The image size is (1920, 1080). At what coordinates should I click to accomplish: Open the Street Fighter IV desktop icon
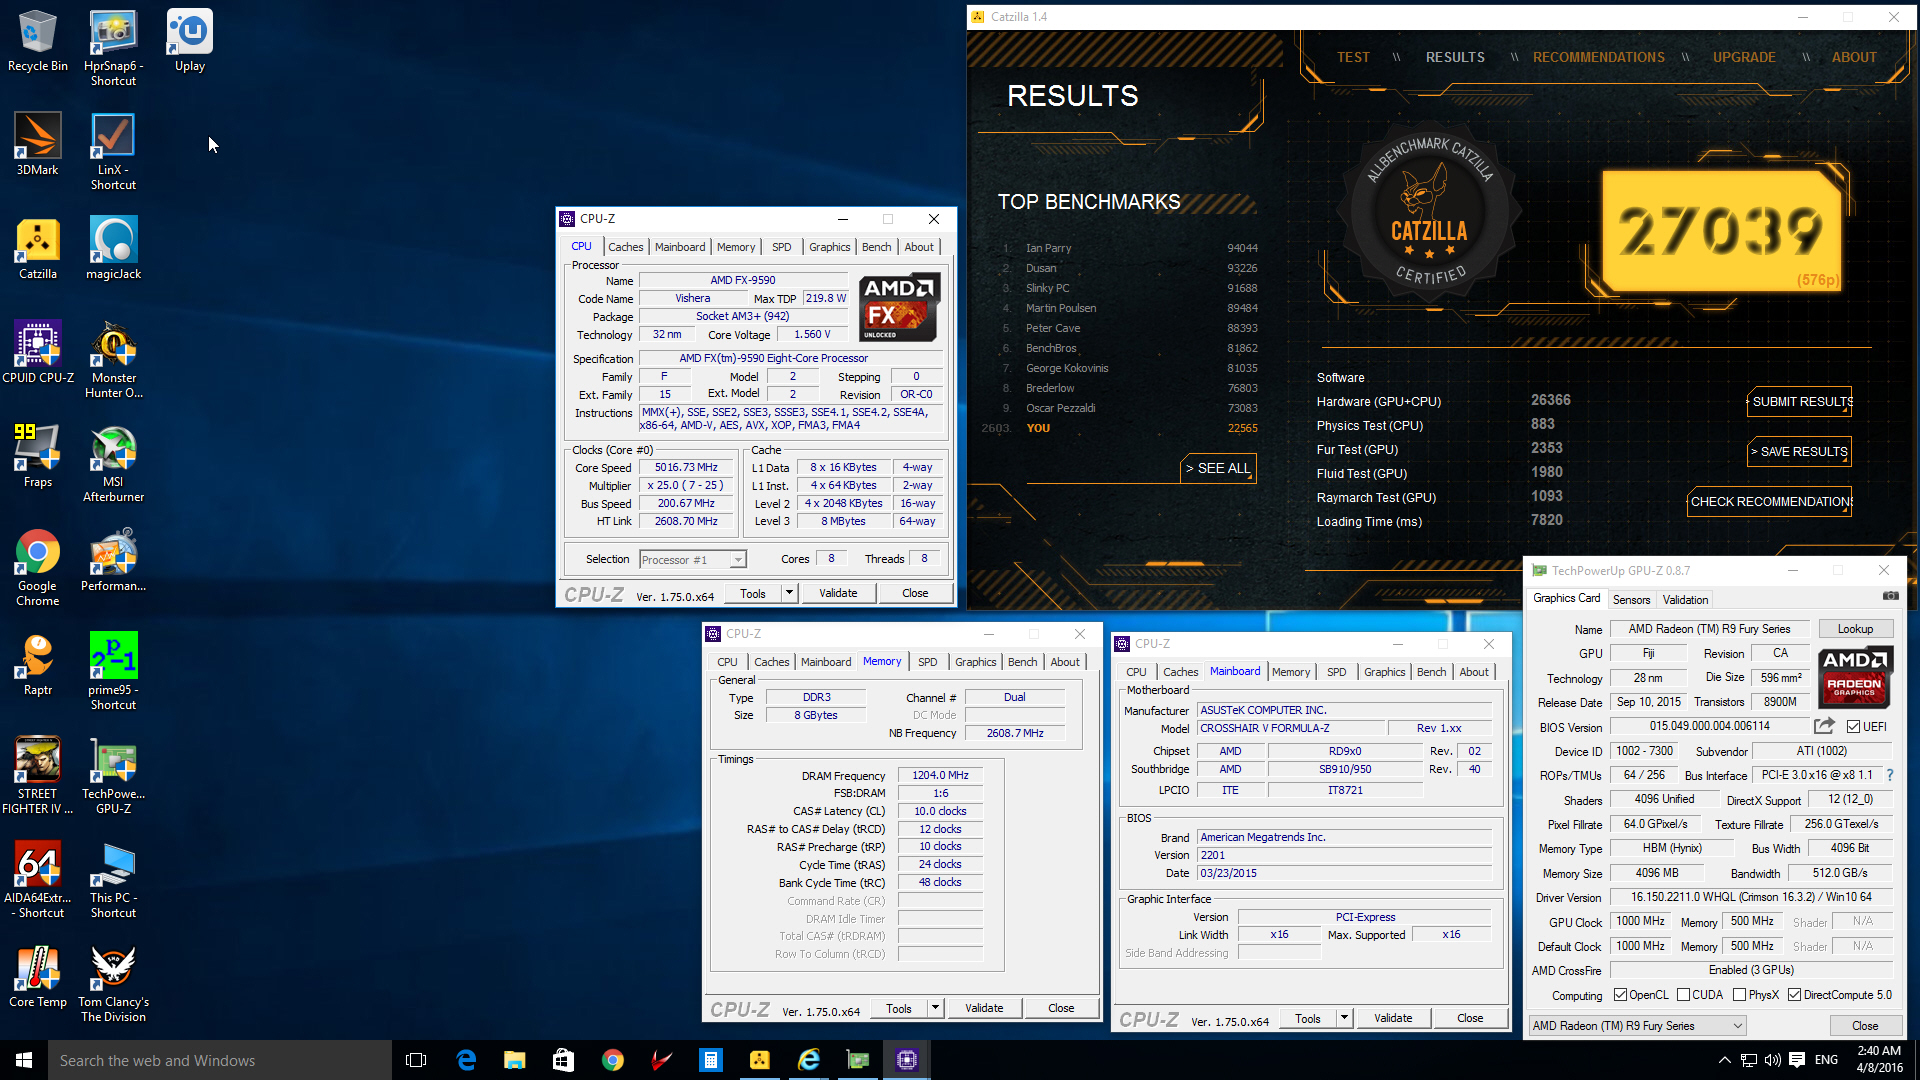[37, 776]
